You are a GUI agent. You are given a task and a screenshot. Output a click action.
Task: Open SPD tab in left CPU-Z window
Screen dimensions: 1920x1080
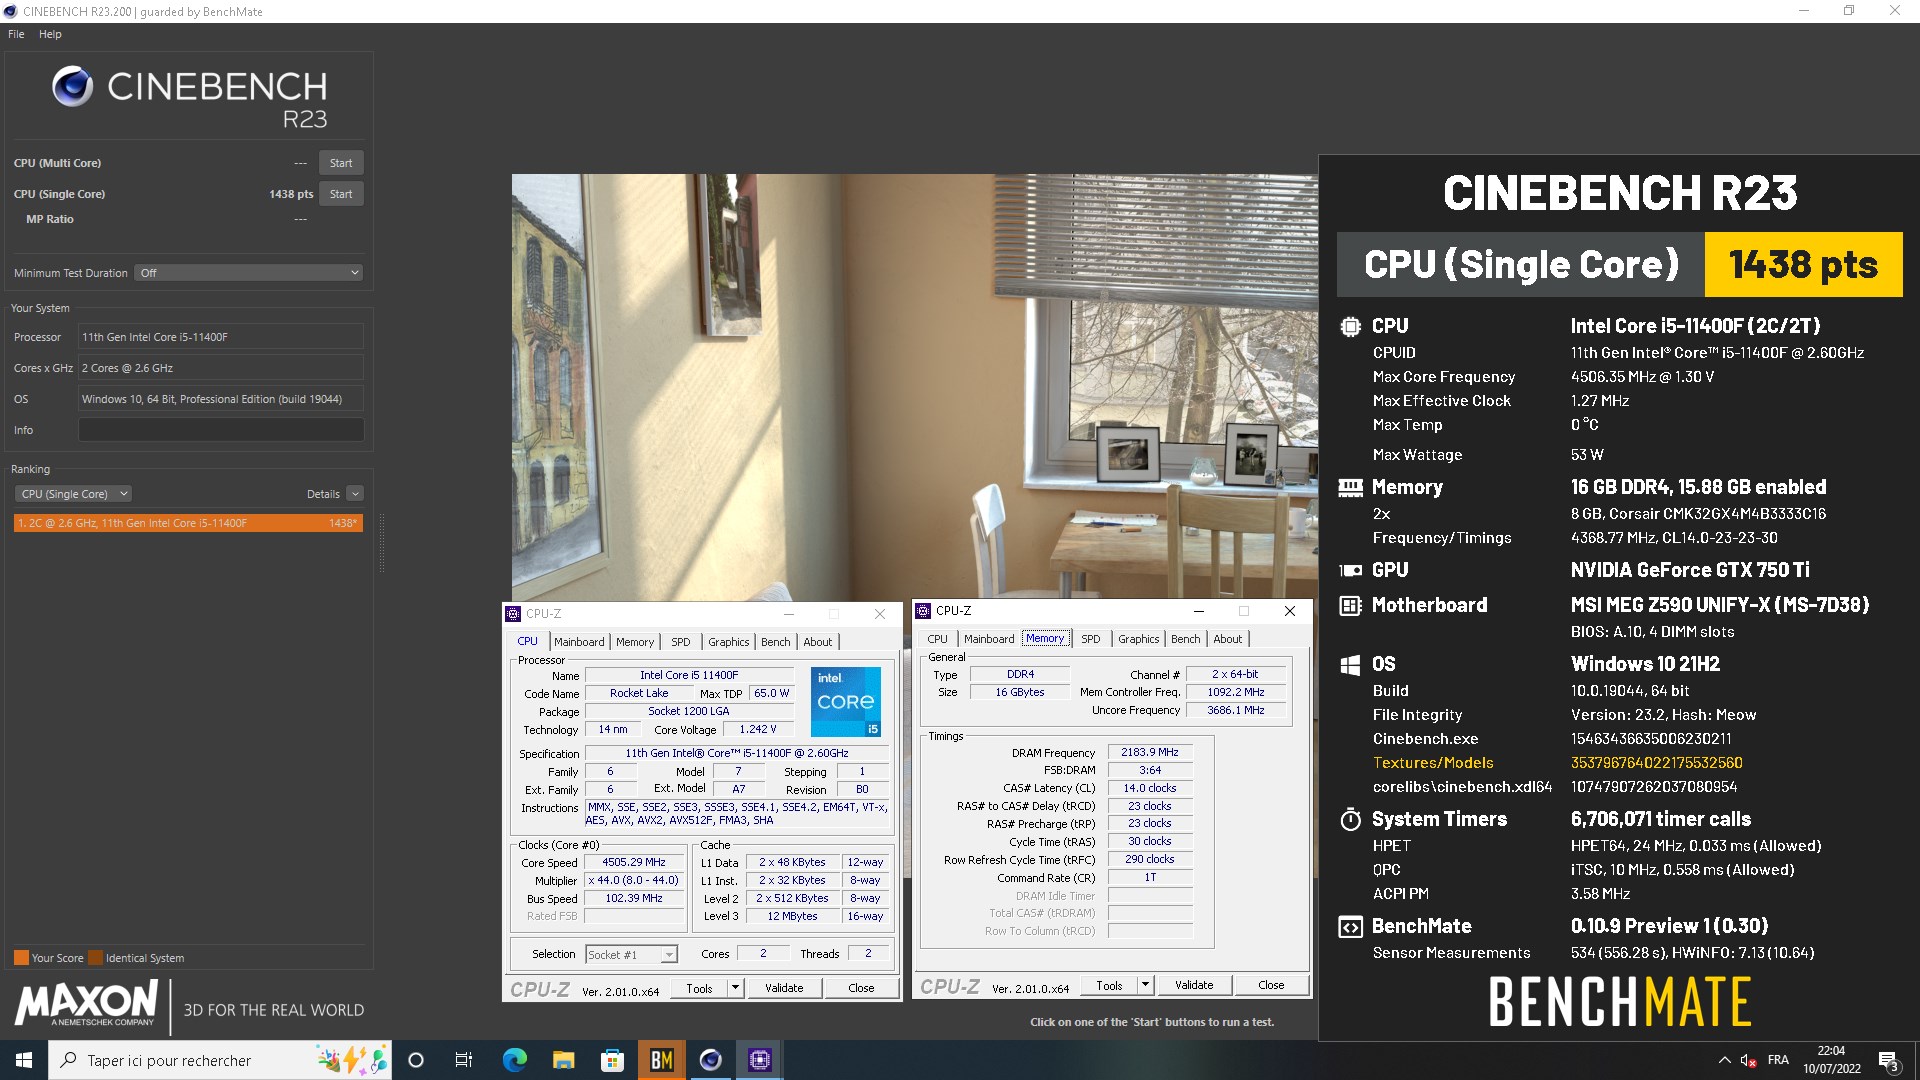pos(681,642)
